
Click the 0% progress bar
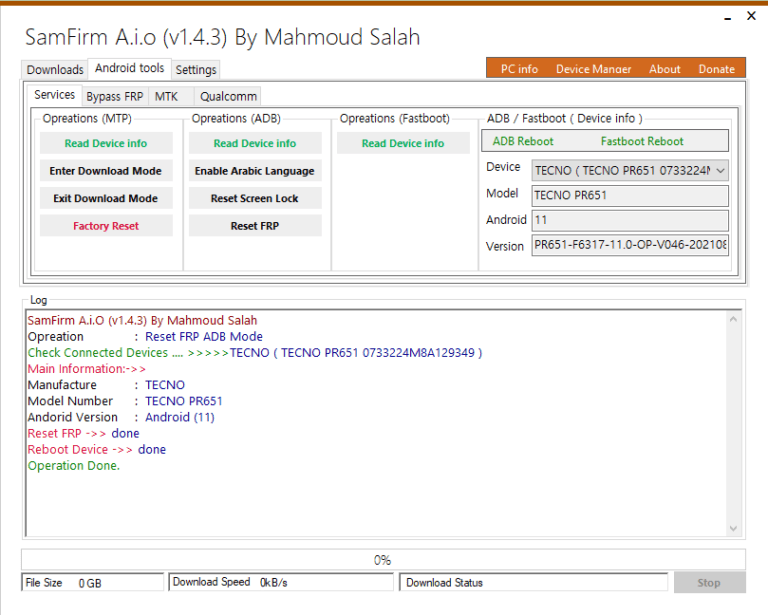[x=383, y=560]
